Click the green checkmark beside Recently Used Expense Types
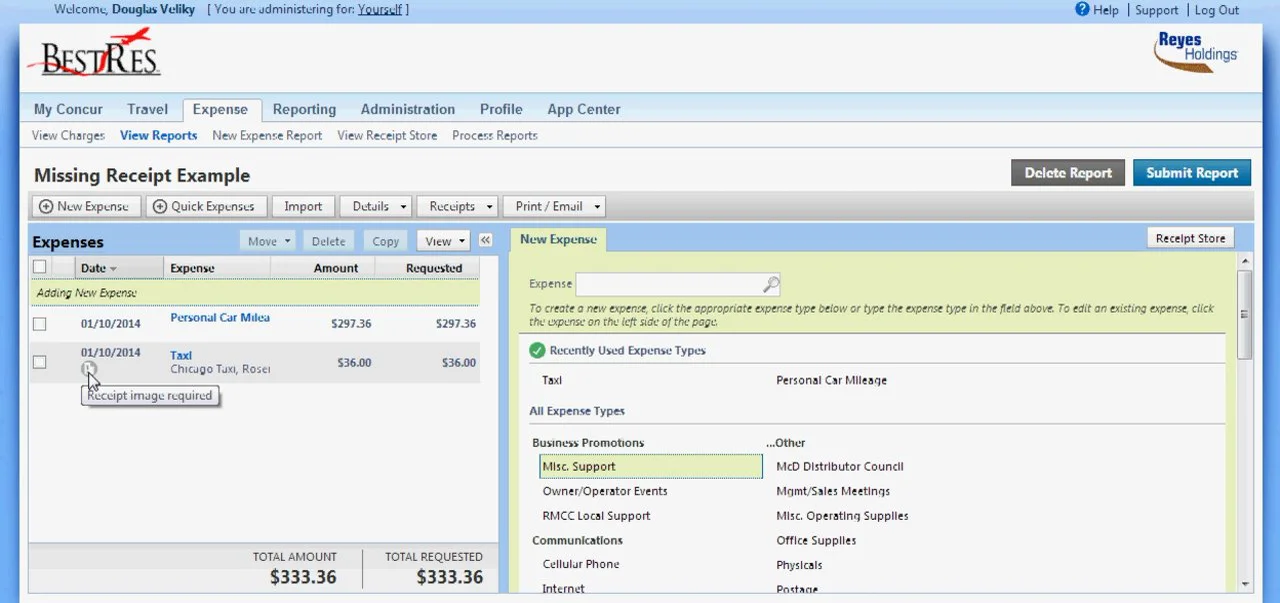The image size is (1280, 603). coord(537,351)
